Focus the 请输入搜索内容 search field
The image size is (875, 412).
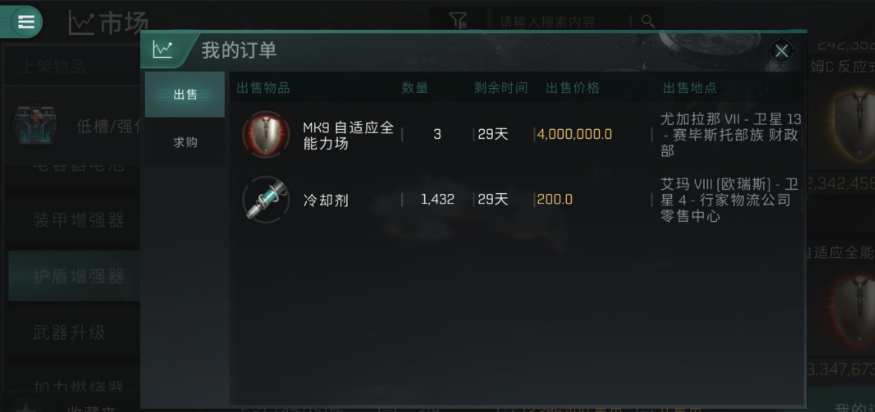[x=560, y=22]
